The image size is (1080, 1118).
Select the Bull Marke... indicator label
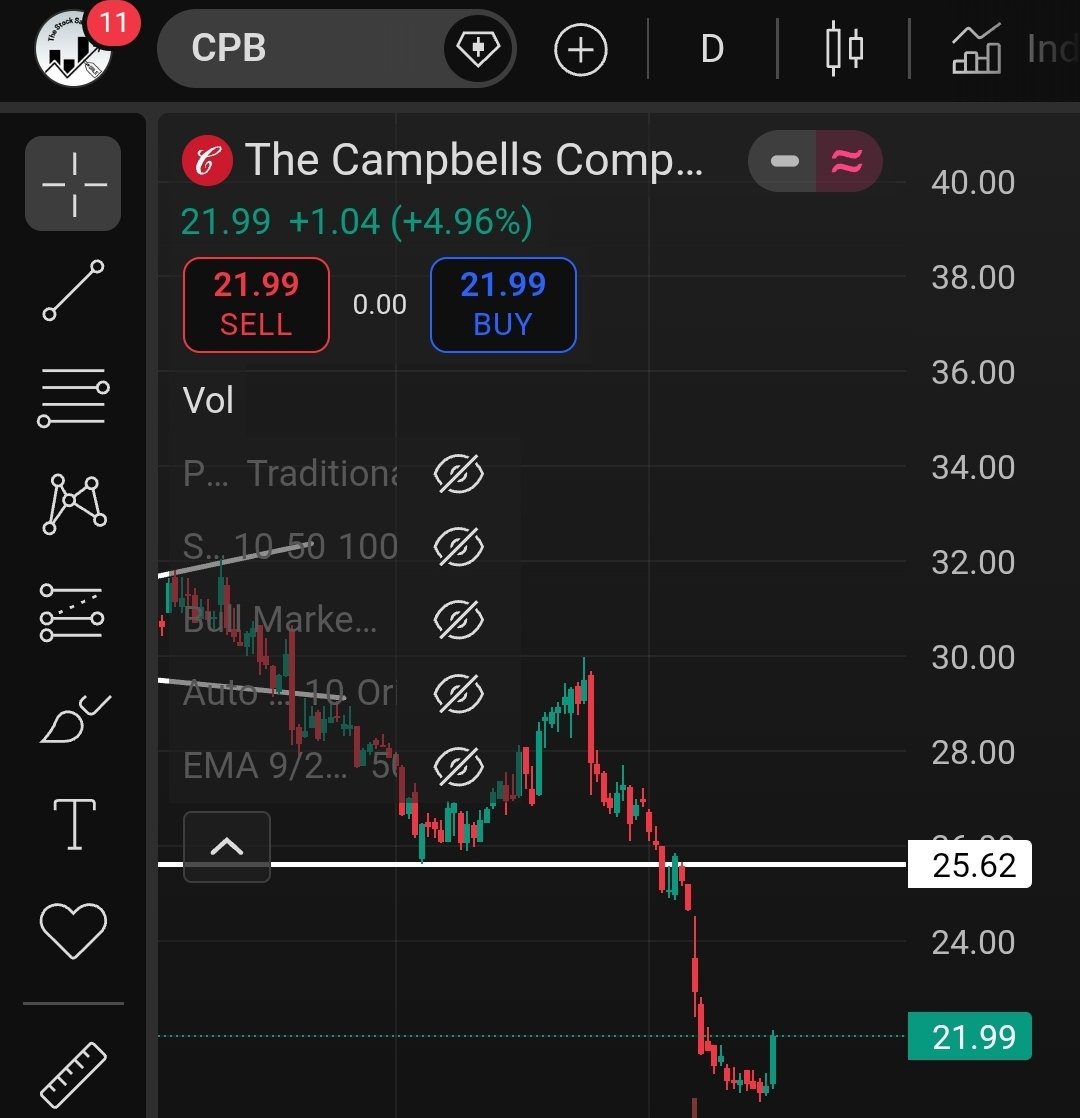(x=279, y=620)
